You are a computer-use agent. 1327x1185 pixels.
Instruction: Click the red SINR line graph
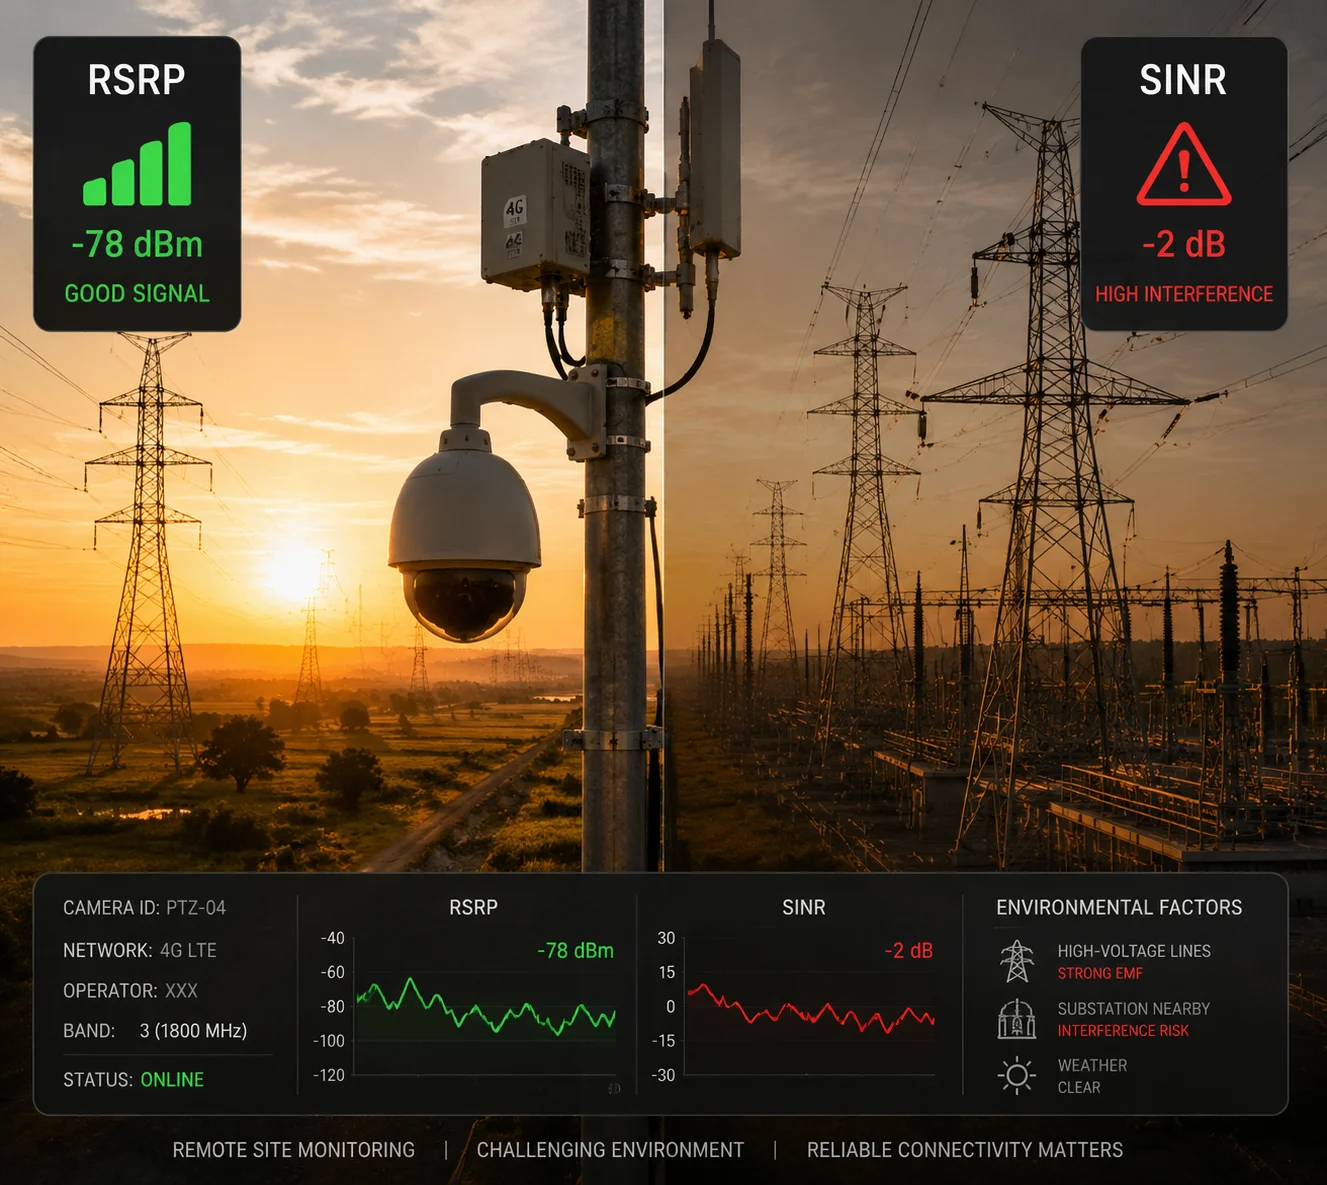click(811, 1010)
